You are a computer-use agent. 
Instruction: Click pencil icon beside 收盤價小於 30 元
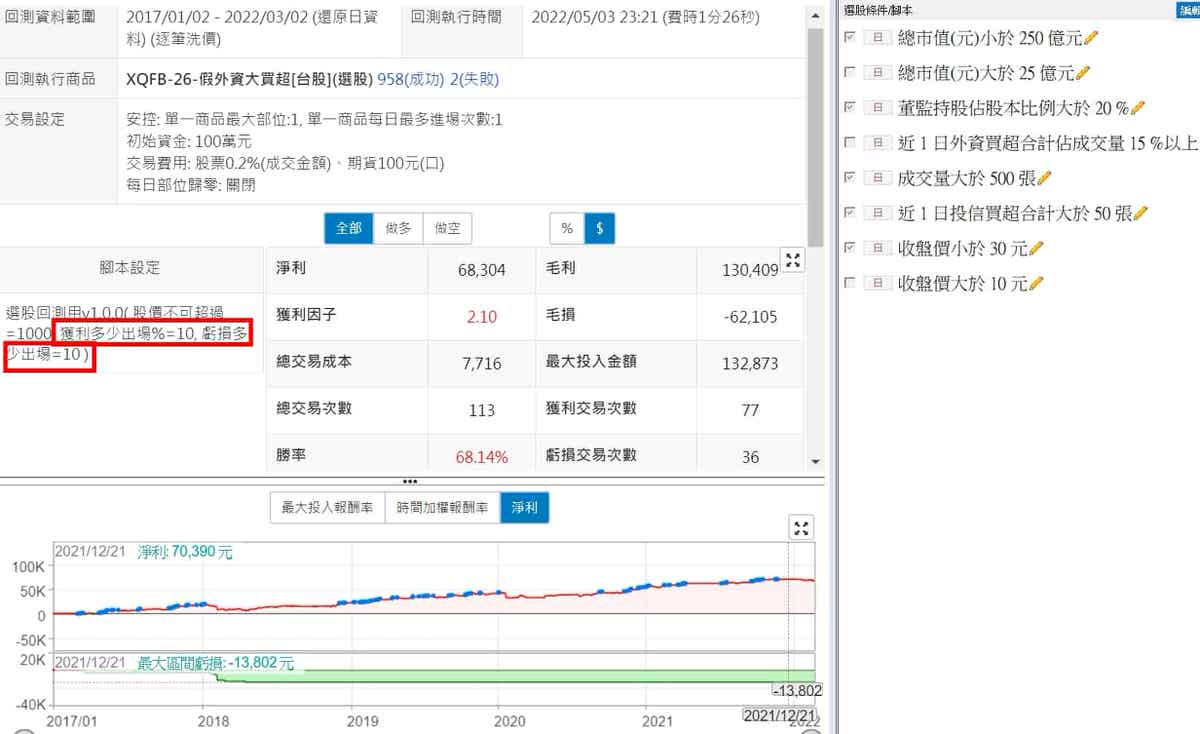point(1036,248)
